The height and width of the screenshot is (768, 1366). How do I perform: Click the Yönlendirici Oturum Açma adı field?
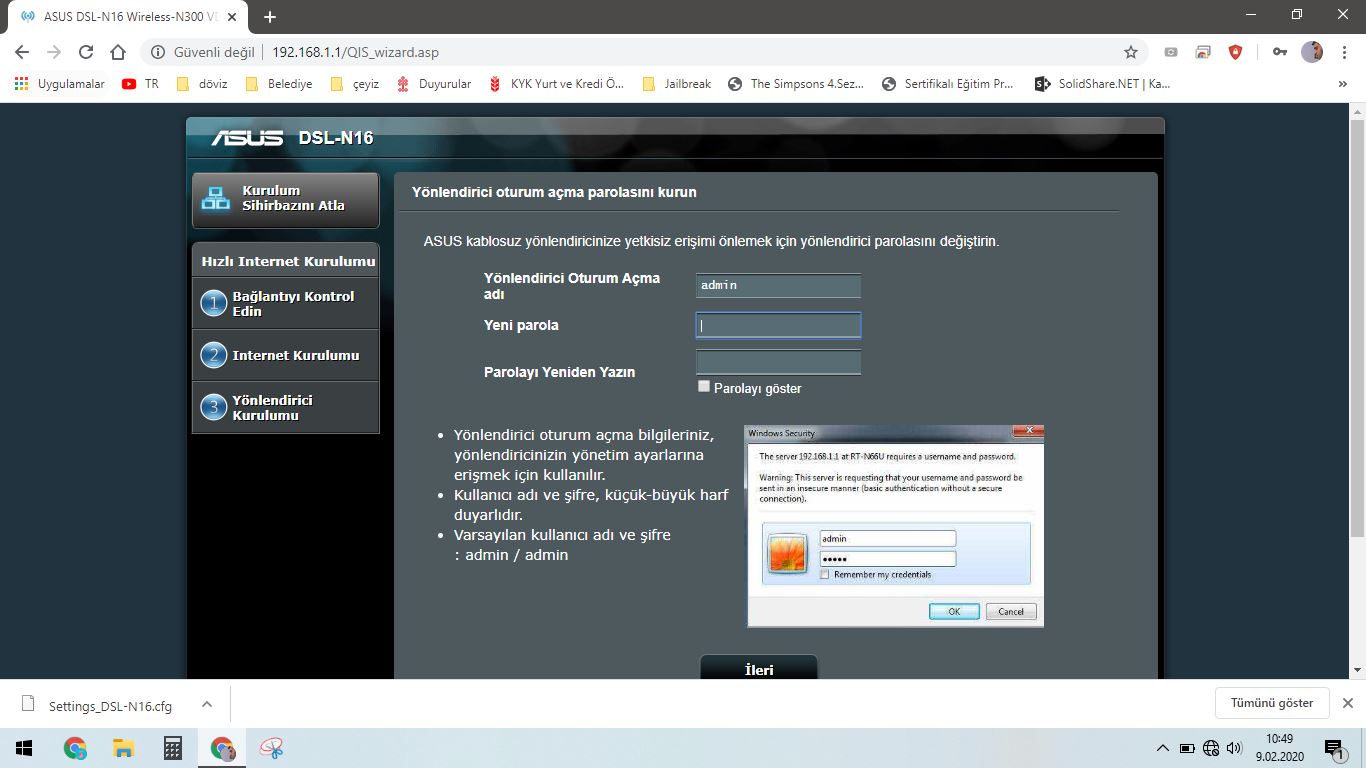[778, 286]
